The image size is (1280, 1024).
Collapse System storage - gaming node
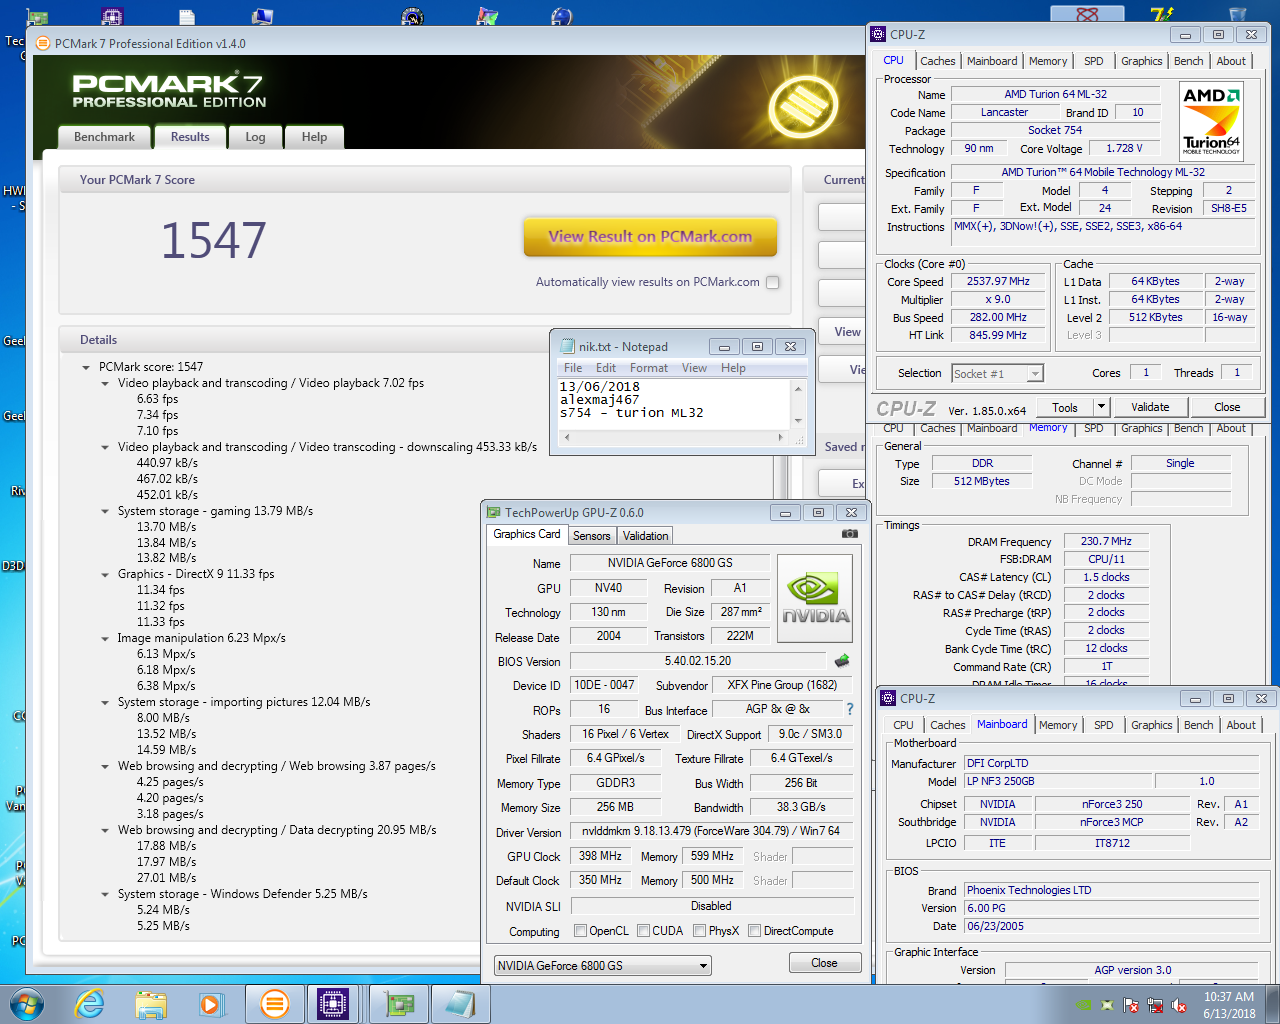tap(105, 511)
